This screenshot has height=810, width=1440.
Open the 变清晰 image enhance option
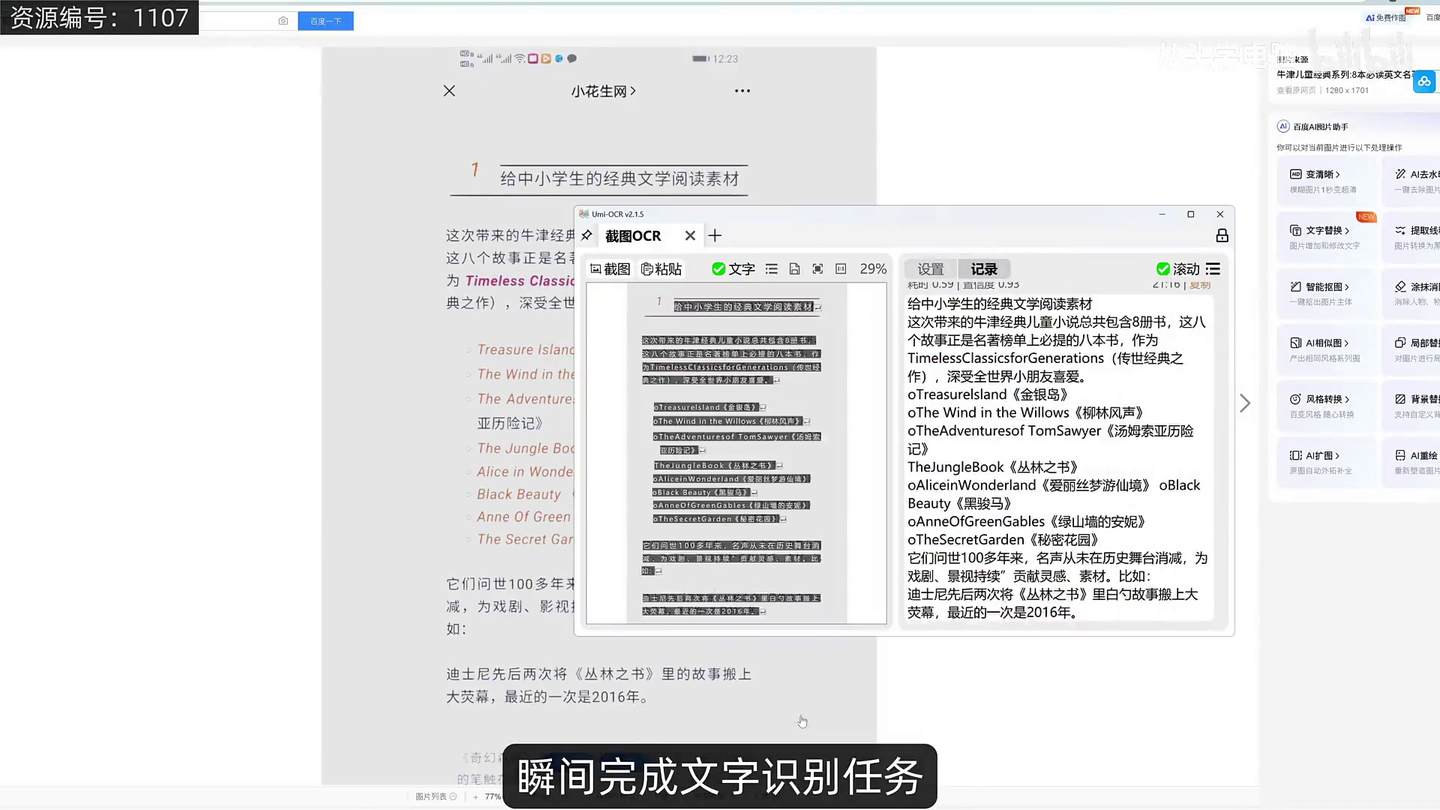(1325, 181)
